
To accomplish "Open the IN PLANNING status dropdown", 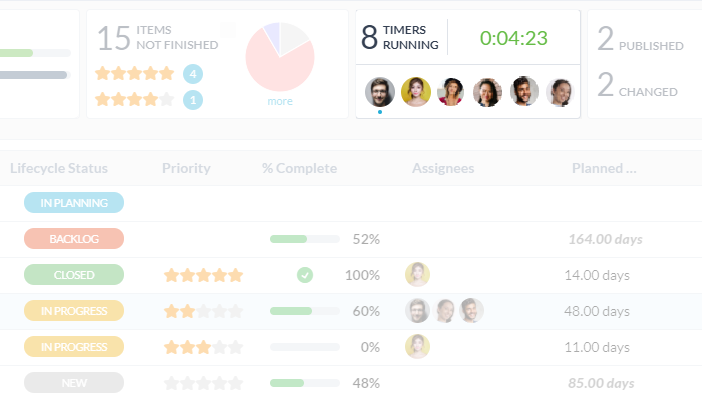I will coord(74,203).
